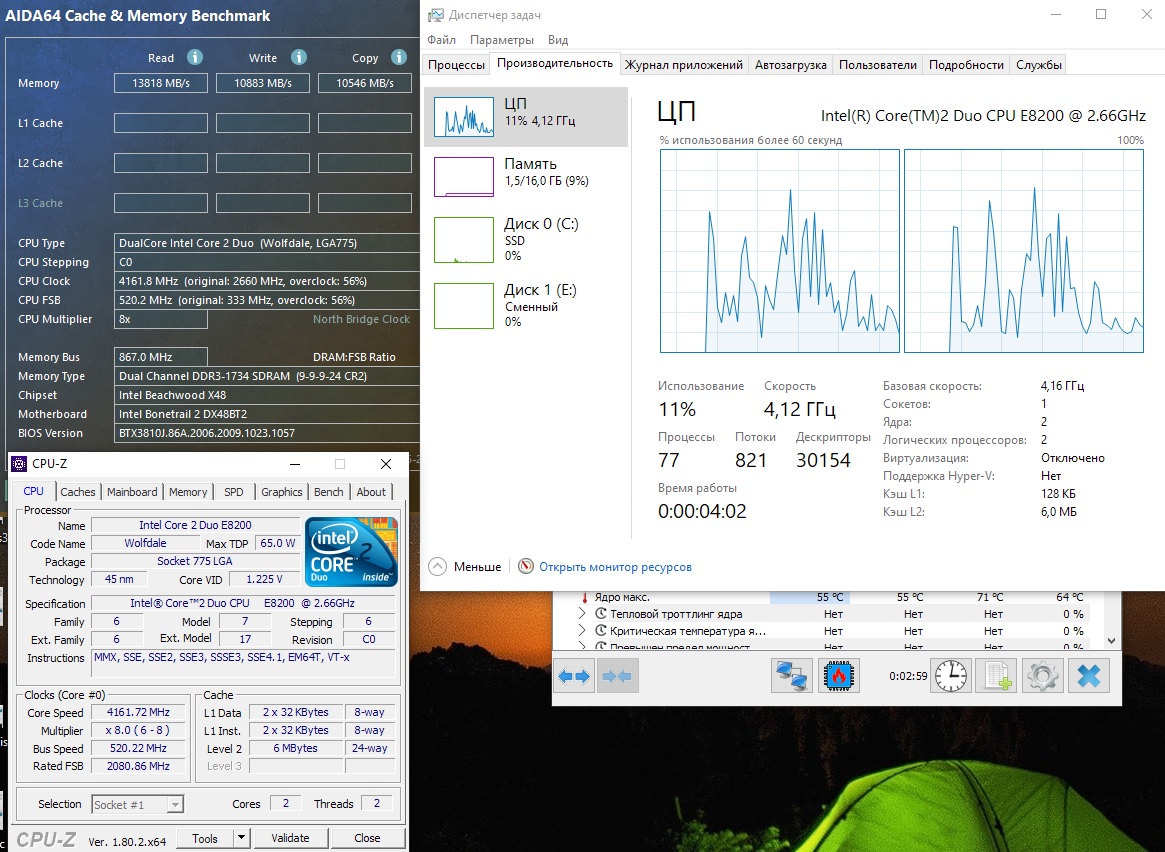Switch to the Автозагрузка tab
Screen dimensions: 1165x852
point(791,65)
